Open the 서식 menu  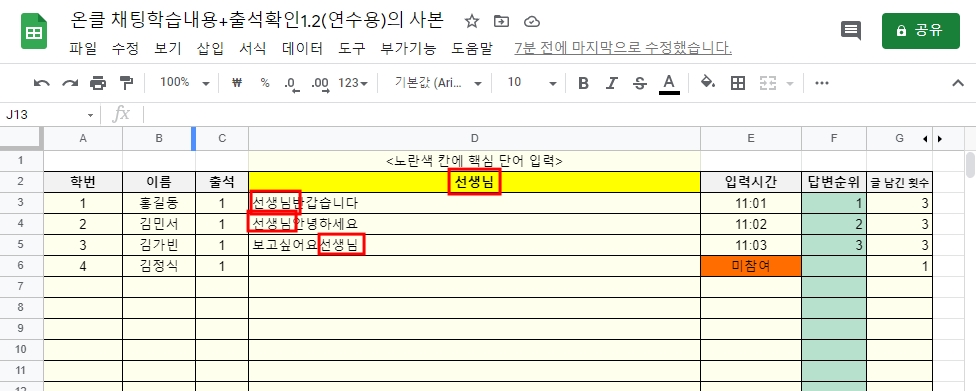(253, 48)
